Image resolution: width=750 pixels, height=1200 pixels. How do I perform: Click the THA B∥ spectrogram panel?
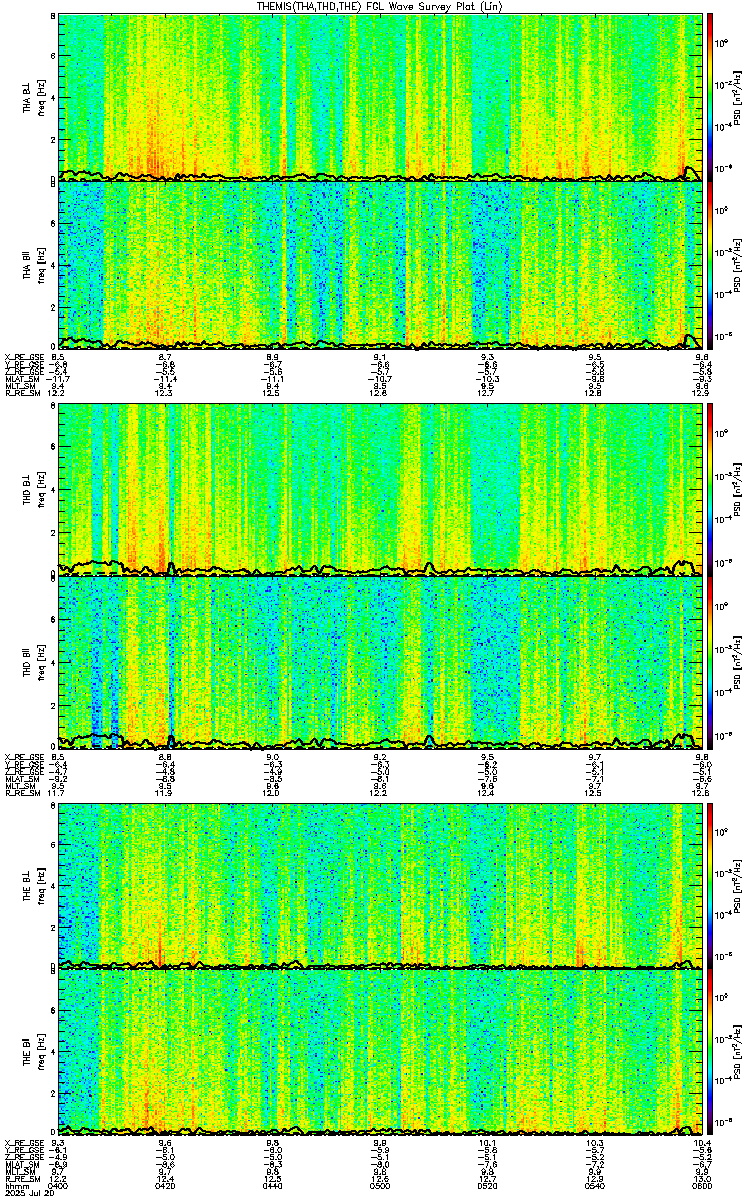[379, 264]
